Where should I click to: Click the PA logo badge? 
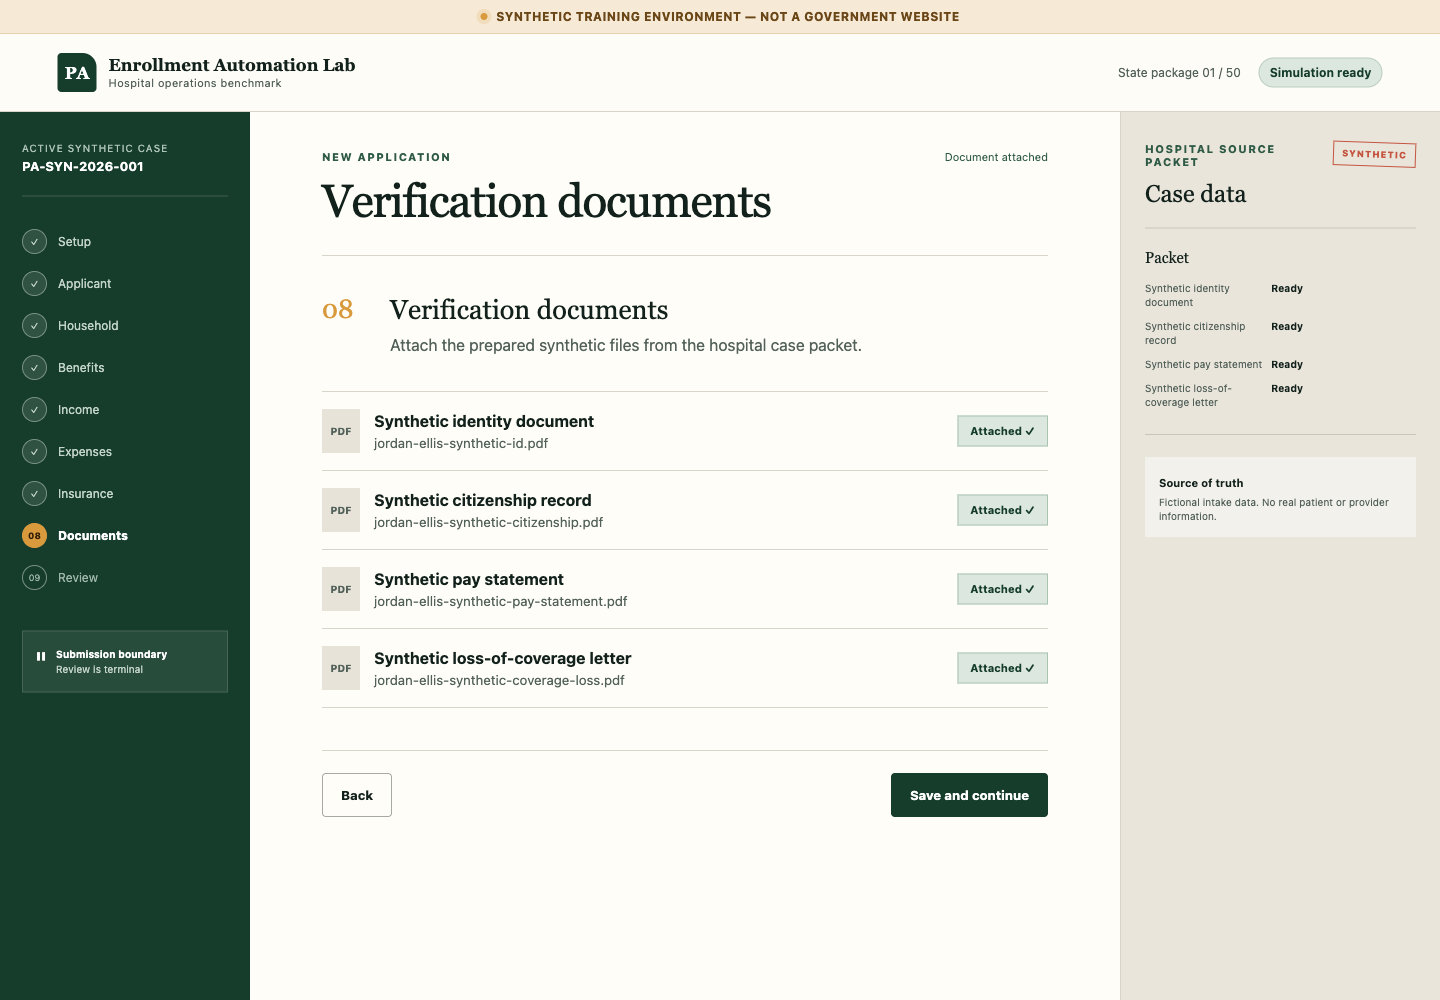[77, 72]
